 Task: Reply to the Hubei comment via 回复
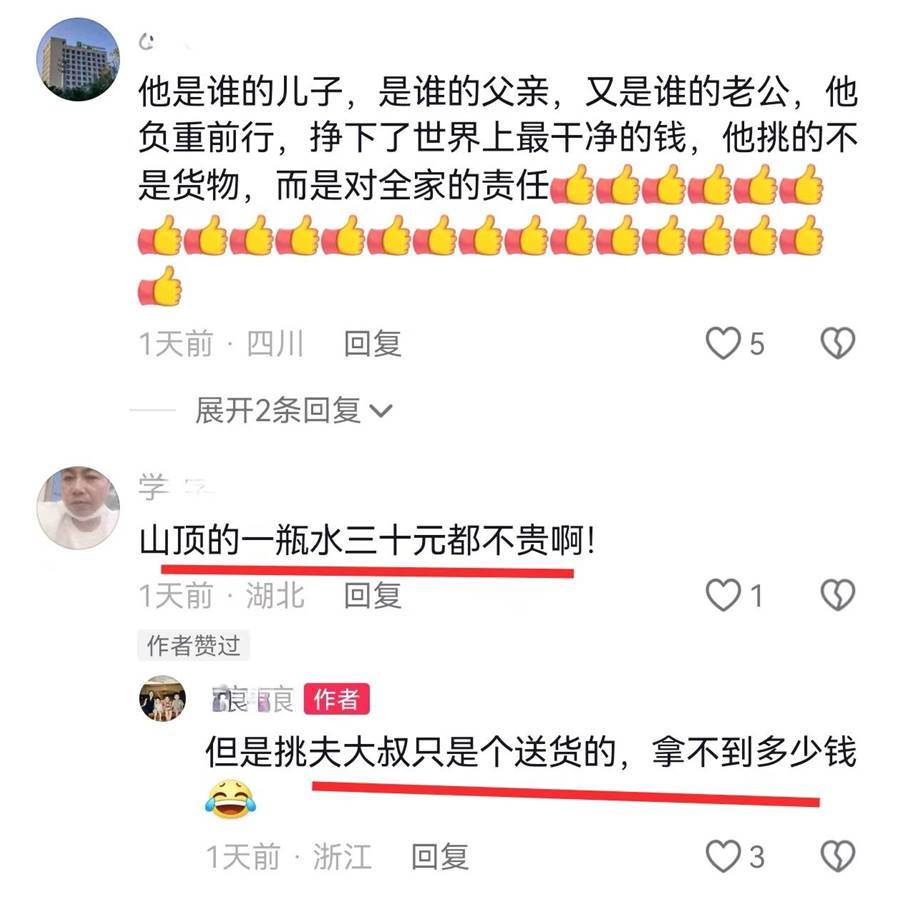click(372, 595)
